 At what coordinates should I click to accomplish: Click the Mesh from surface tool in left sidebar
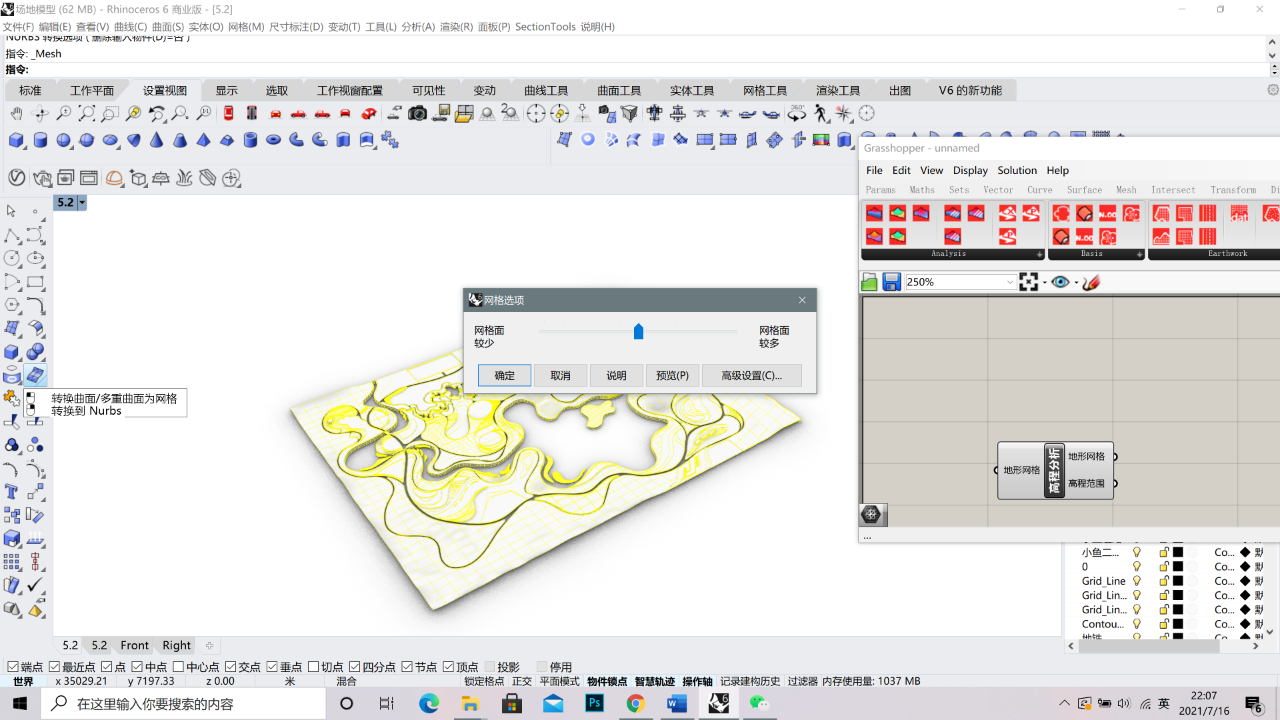click(x=35, y=375)
